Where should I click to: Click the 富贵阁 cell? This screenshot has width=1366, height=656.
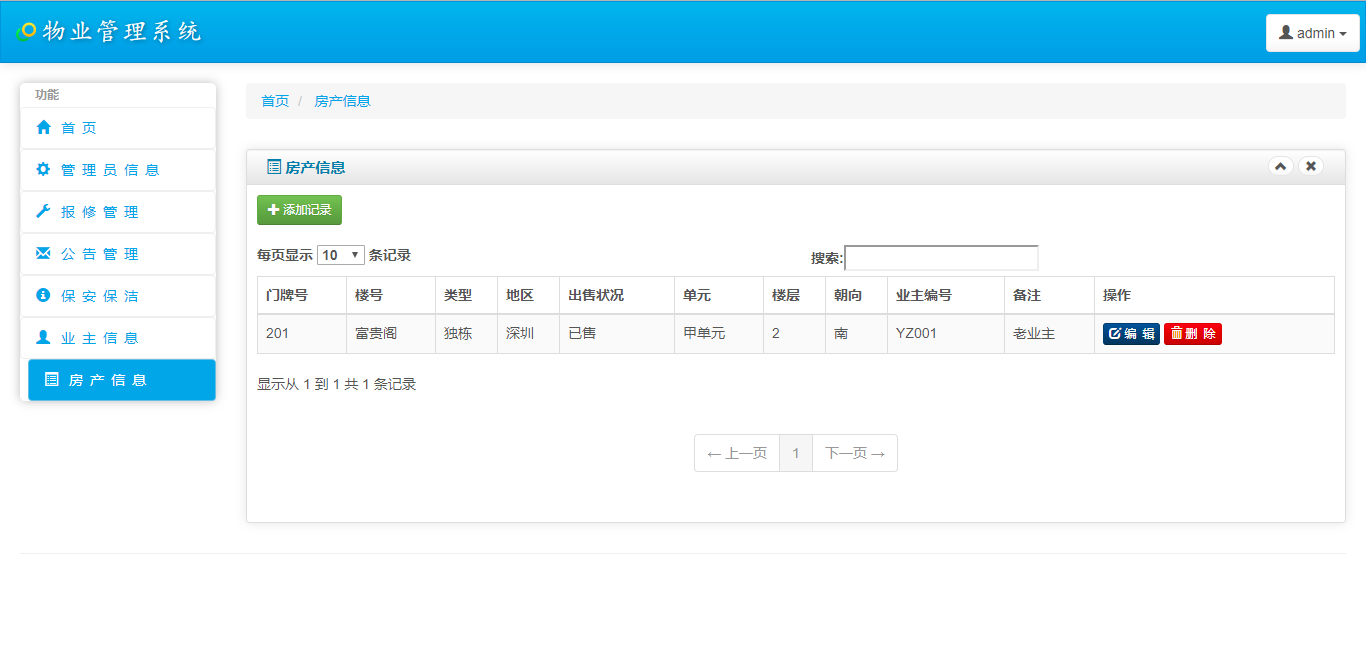click(x=391, y=334)
